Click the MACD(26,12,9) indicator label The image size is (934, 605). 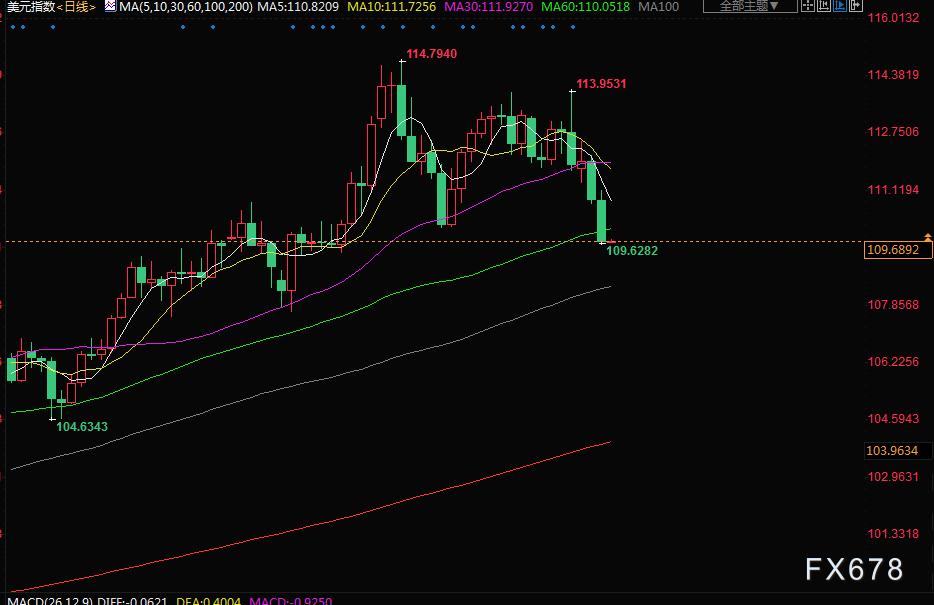click(50, 600)
